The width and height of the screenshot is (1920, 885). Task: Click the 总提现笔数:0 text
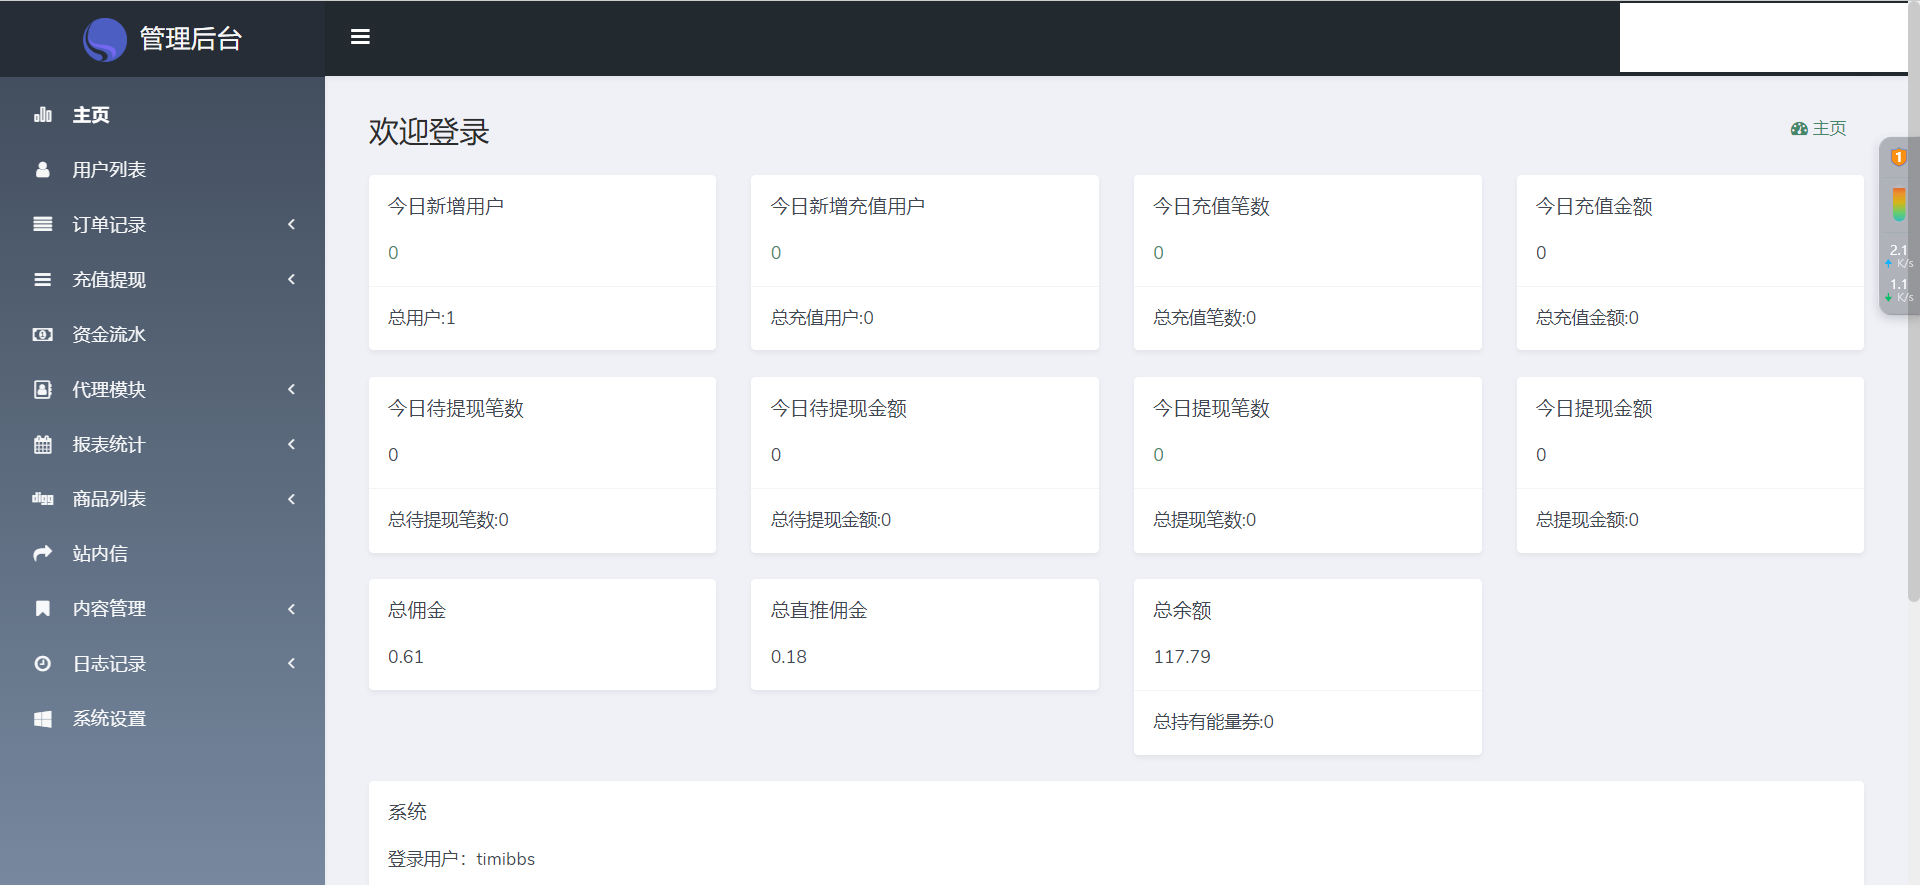(x=1205, y=520)
